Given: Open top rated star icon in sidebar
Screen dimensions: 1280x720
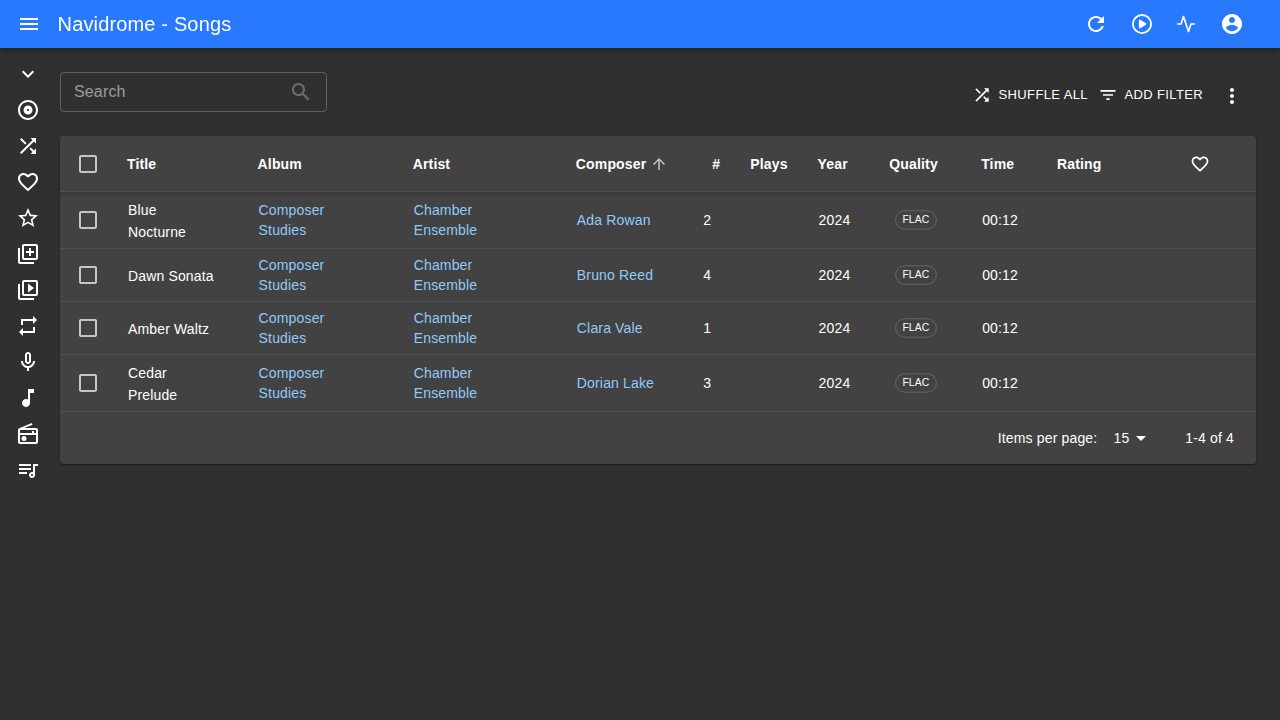Looking at the screenshot, I should (28, 218).
